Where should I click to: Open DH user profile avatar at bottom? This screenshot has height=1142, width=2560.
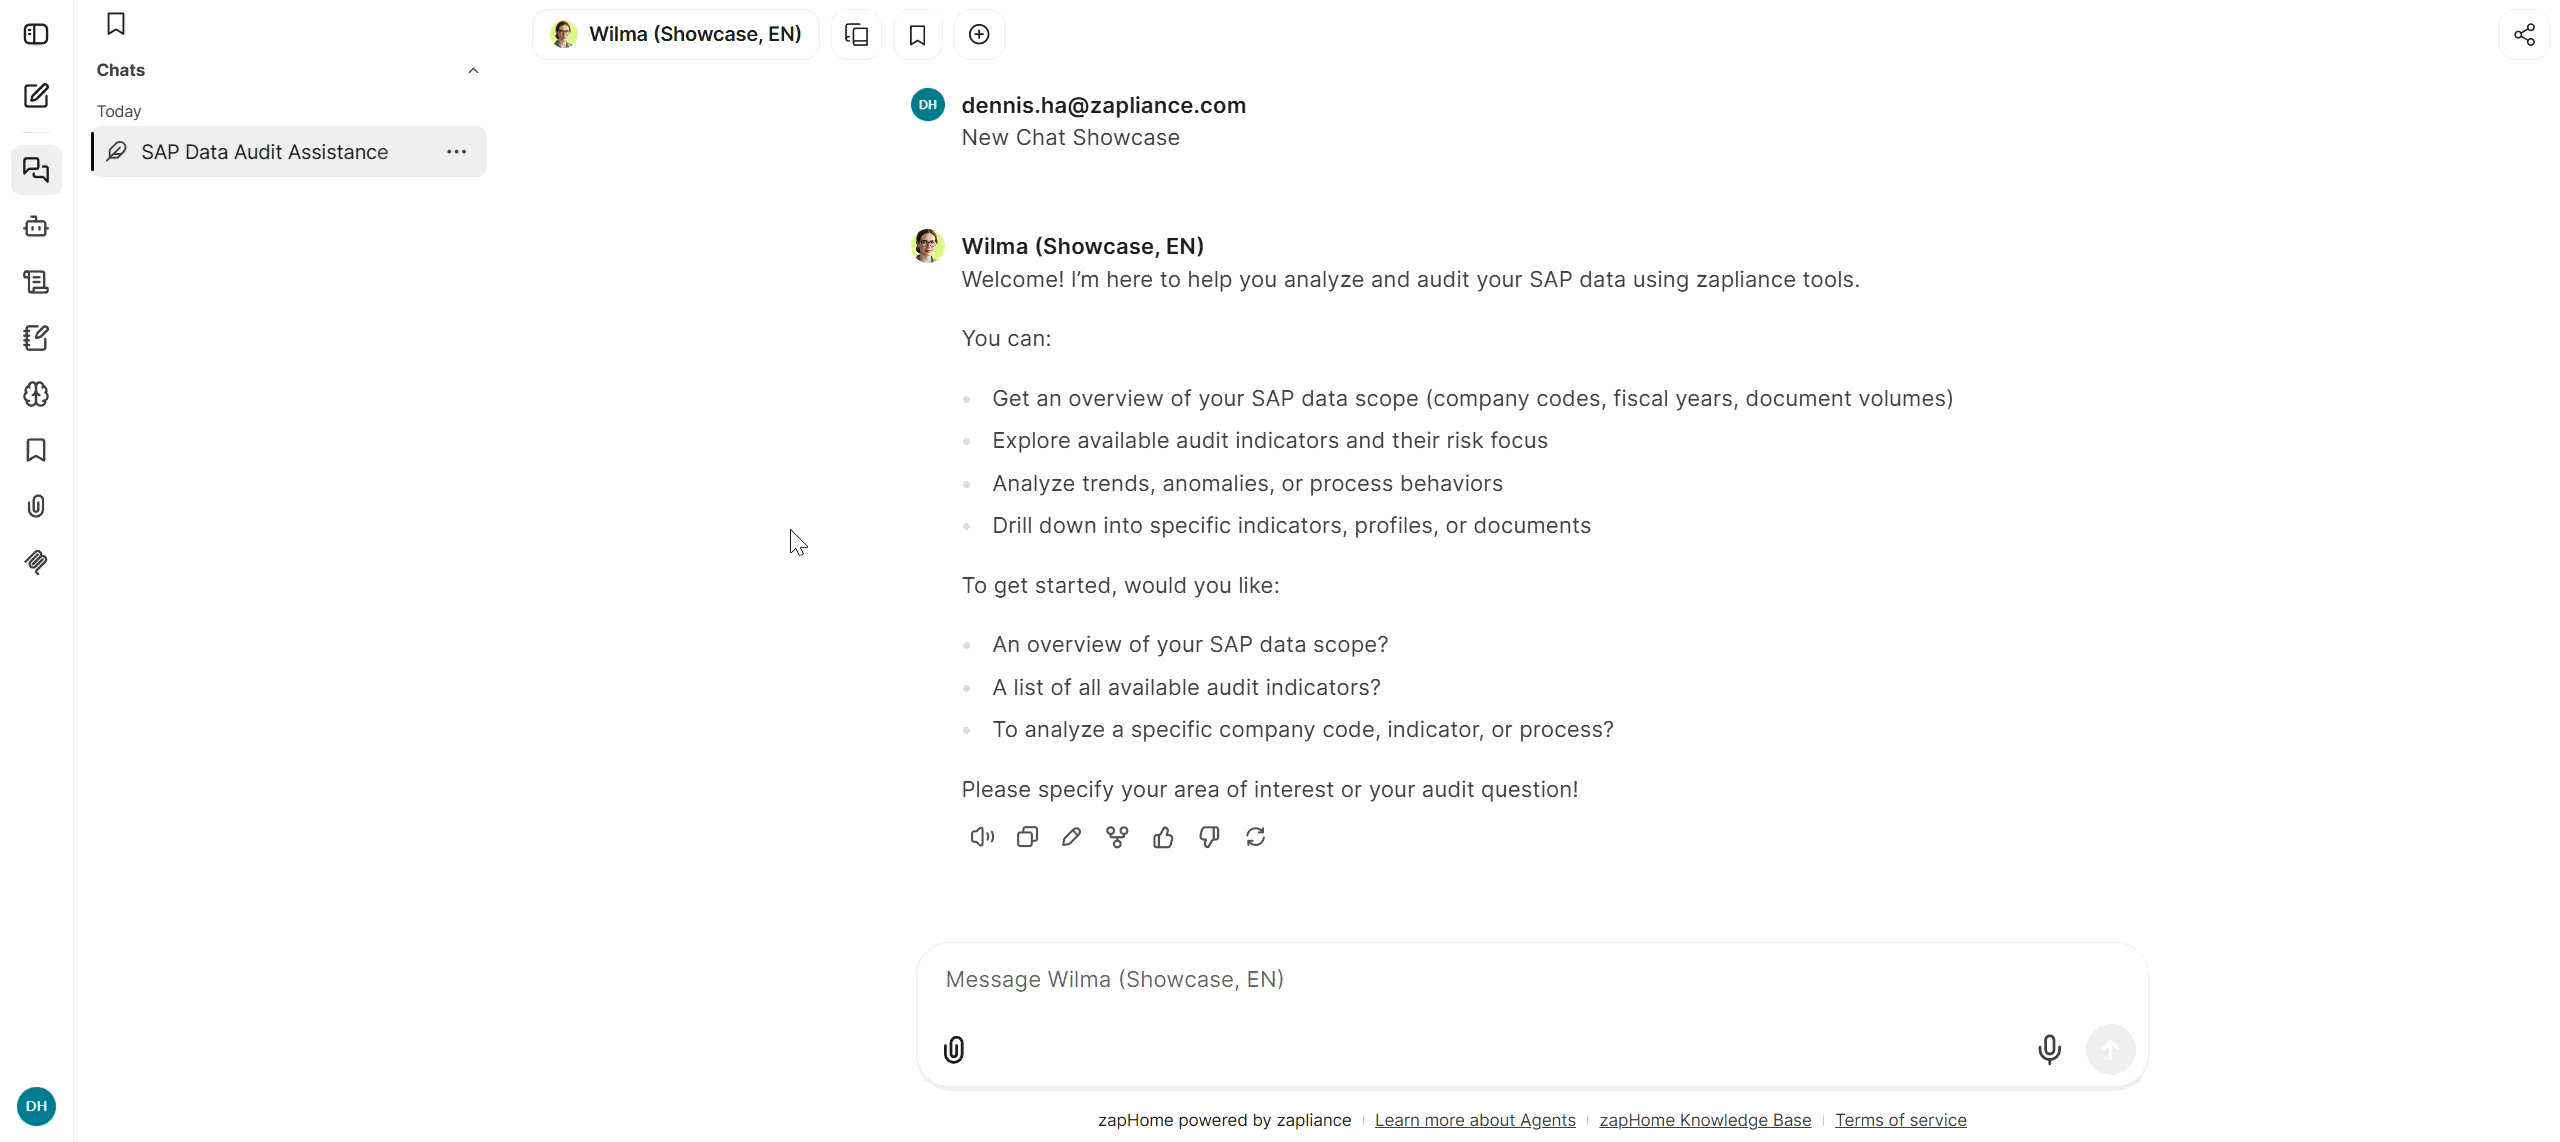[x=37, y=1106]
